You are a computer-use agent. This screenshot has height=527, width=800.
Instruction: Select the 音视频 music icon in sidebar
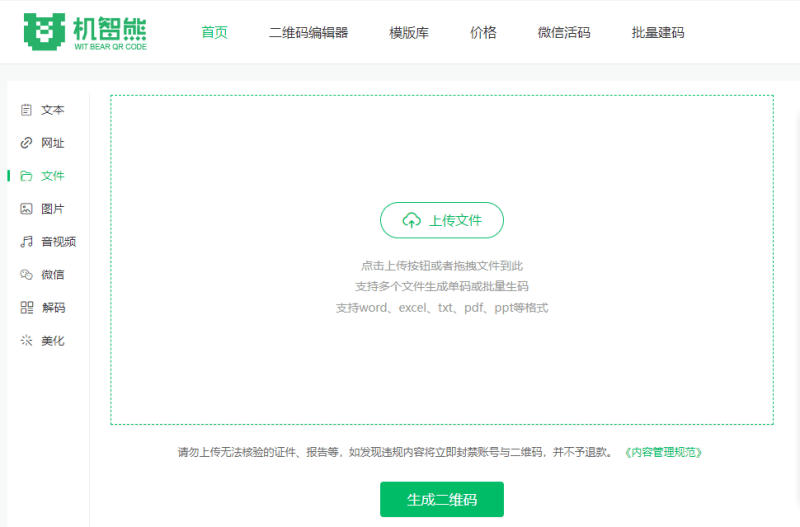click(x=27, y=242)
